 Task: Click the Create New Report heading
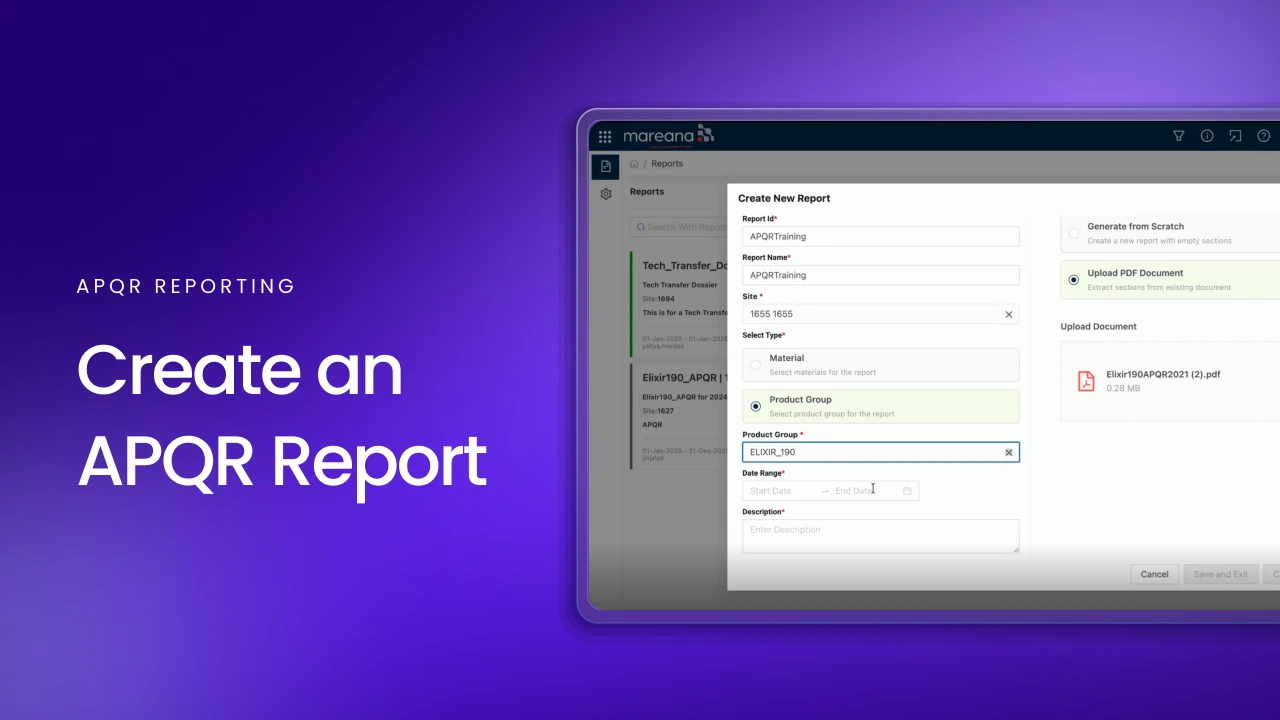pyautogui.click(x=784, y=198)
